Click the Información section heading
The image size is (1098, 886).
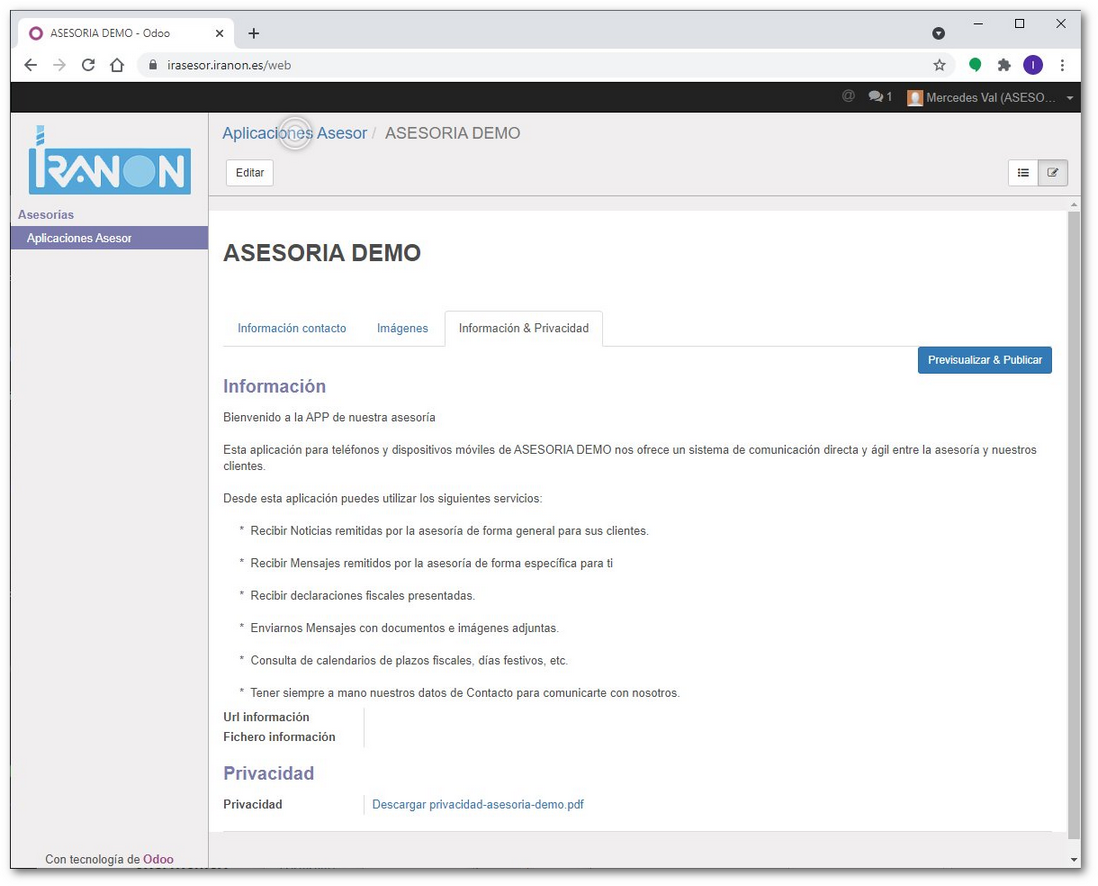[x=274, y=386]
